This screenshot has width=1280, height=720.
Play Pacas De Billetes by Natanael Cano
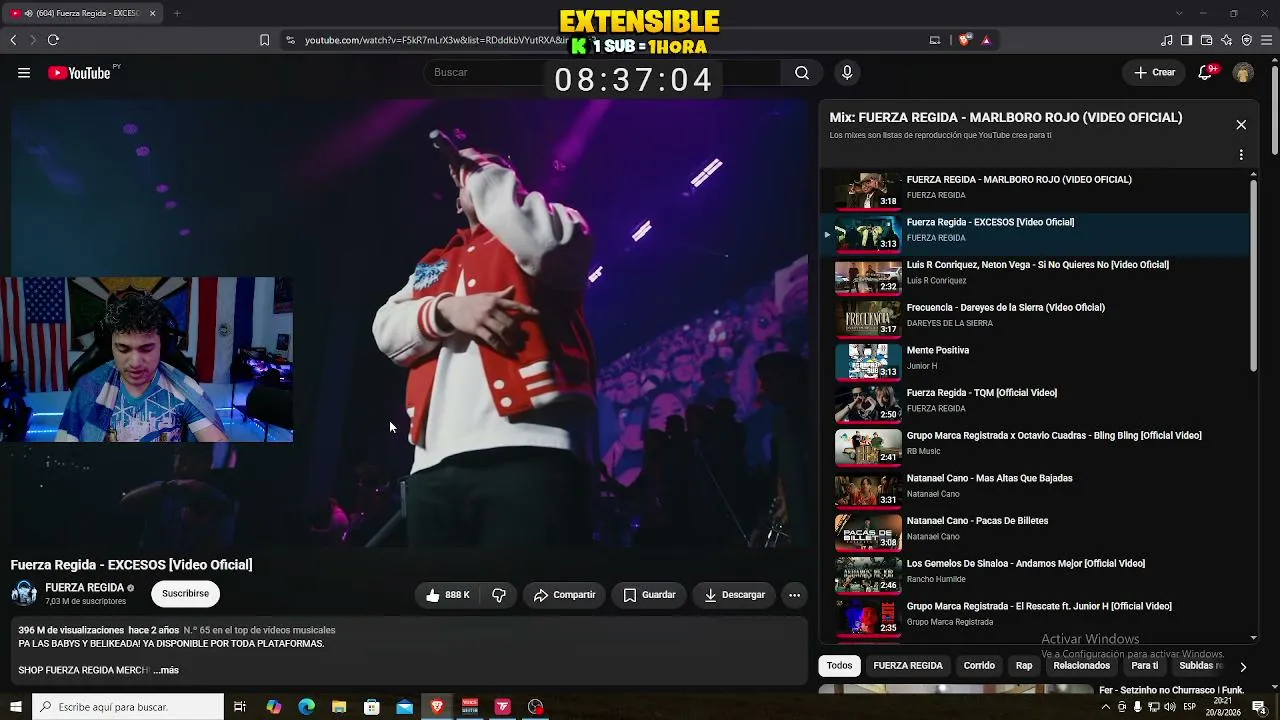click(x=1035, y=531)
